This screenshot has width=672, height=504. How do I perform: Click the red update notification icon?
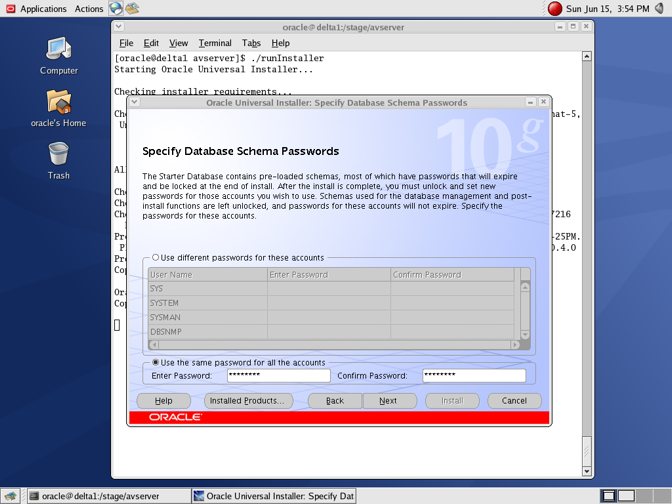pos(555,9)
